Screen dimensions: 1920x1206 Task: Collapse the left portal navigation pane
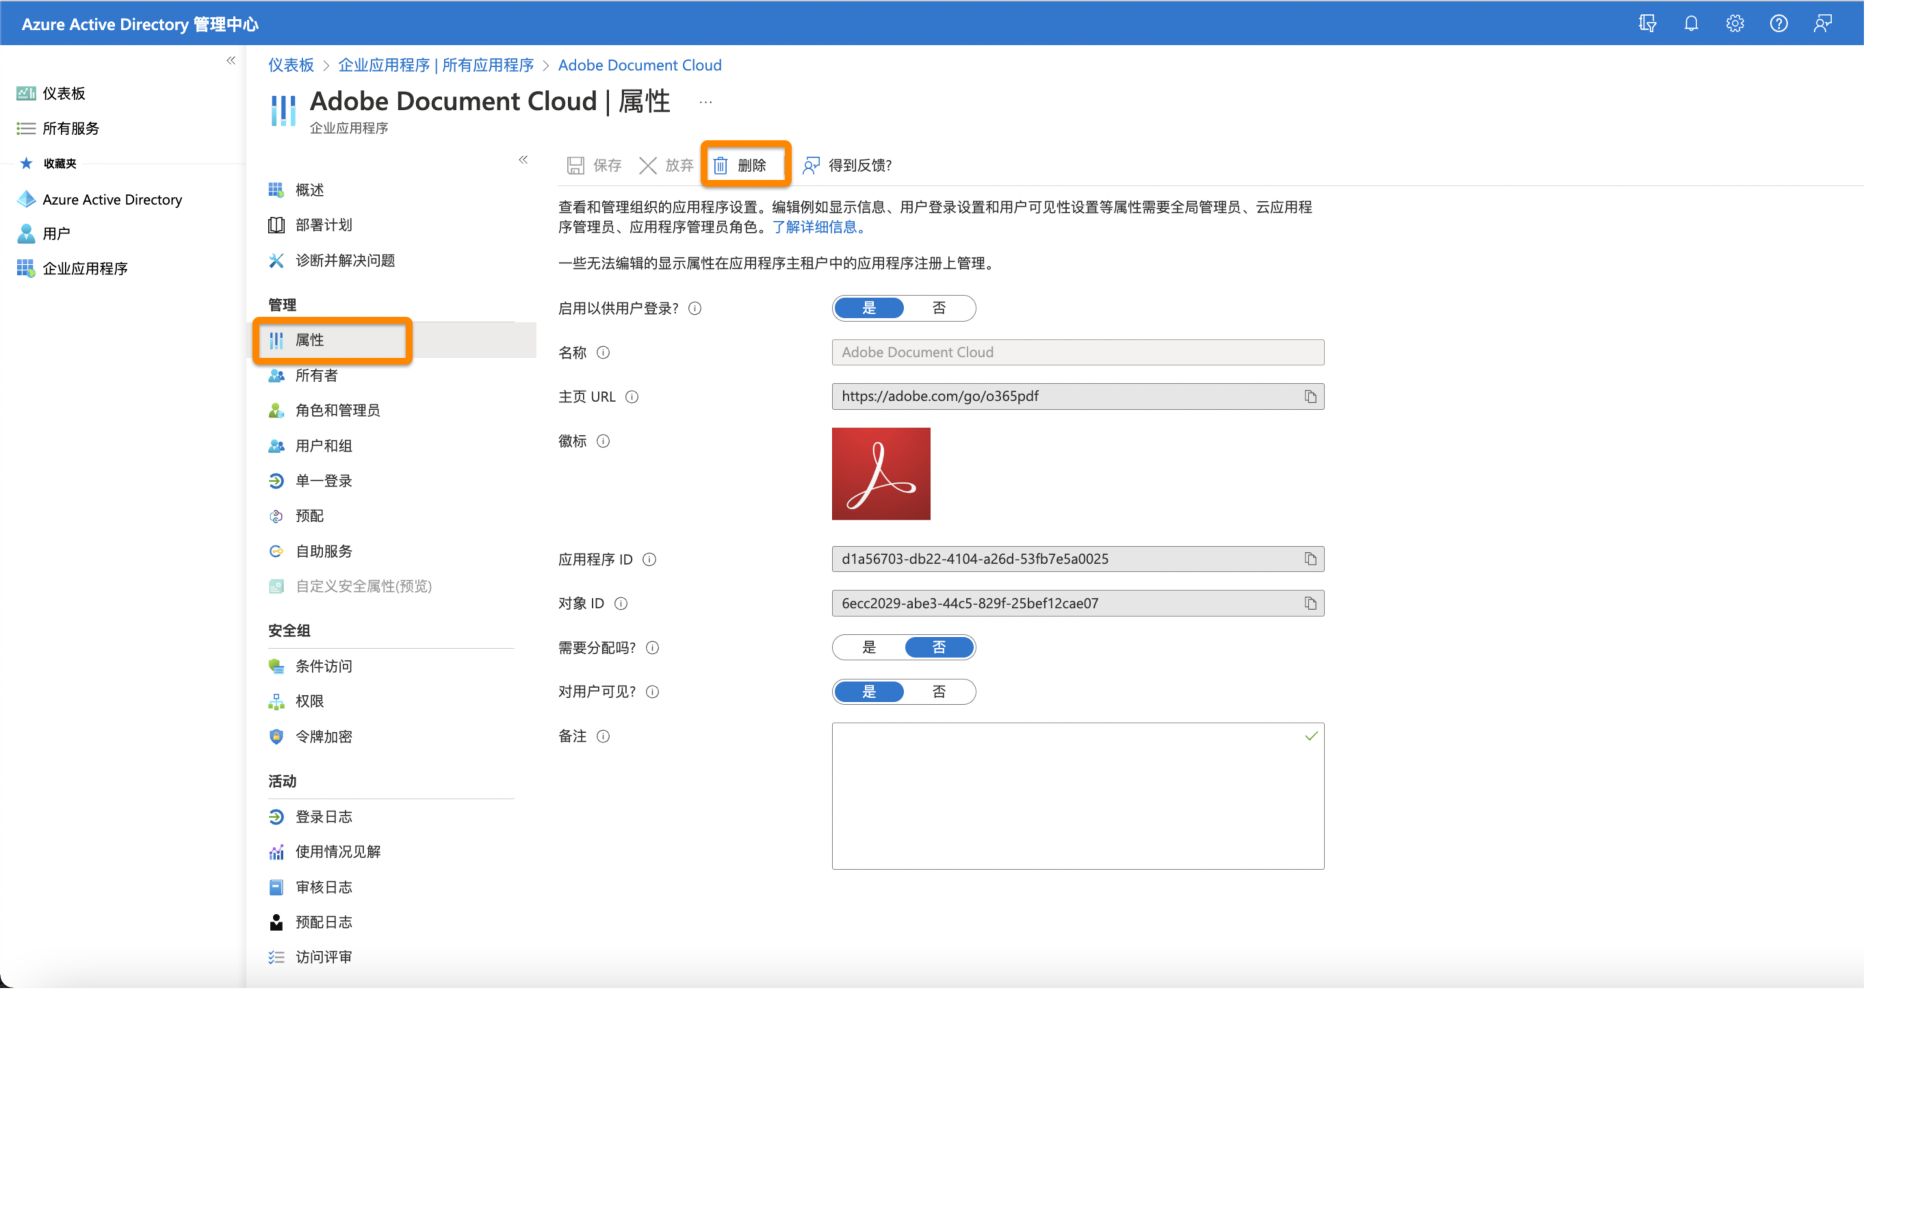[231, 60]
